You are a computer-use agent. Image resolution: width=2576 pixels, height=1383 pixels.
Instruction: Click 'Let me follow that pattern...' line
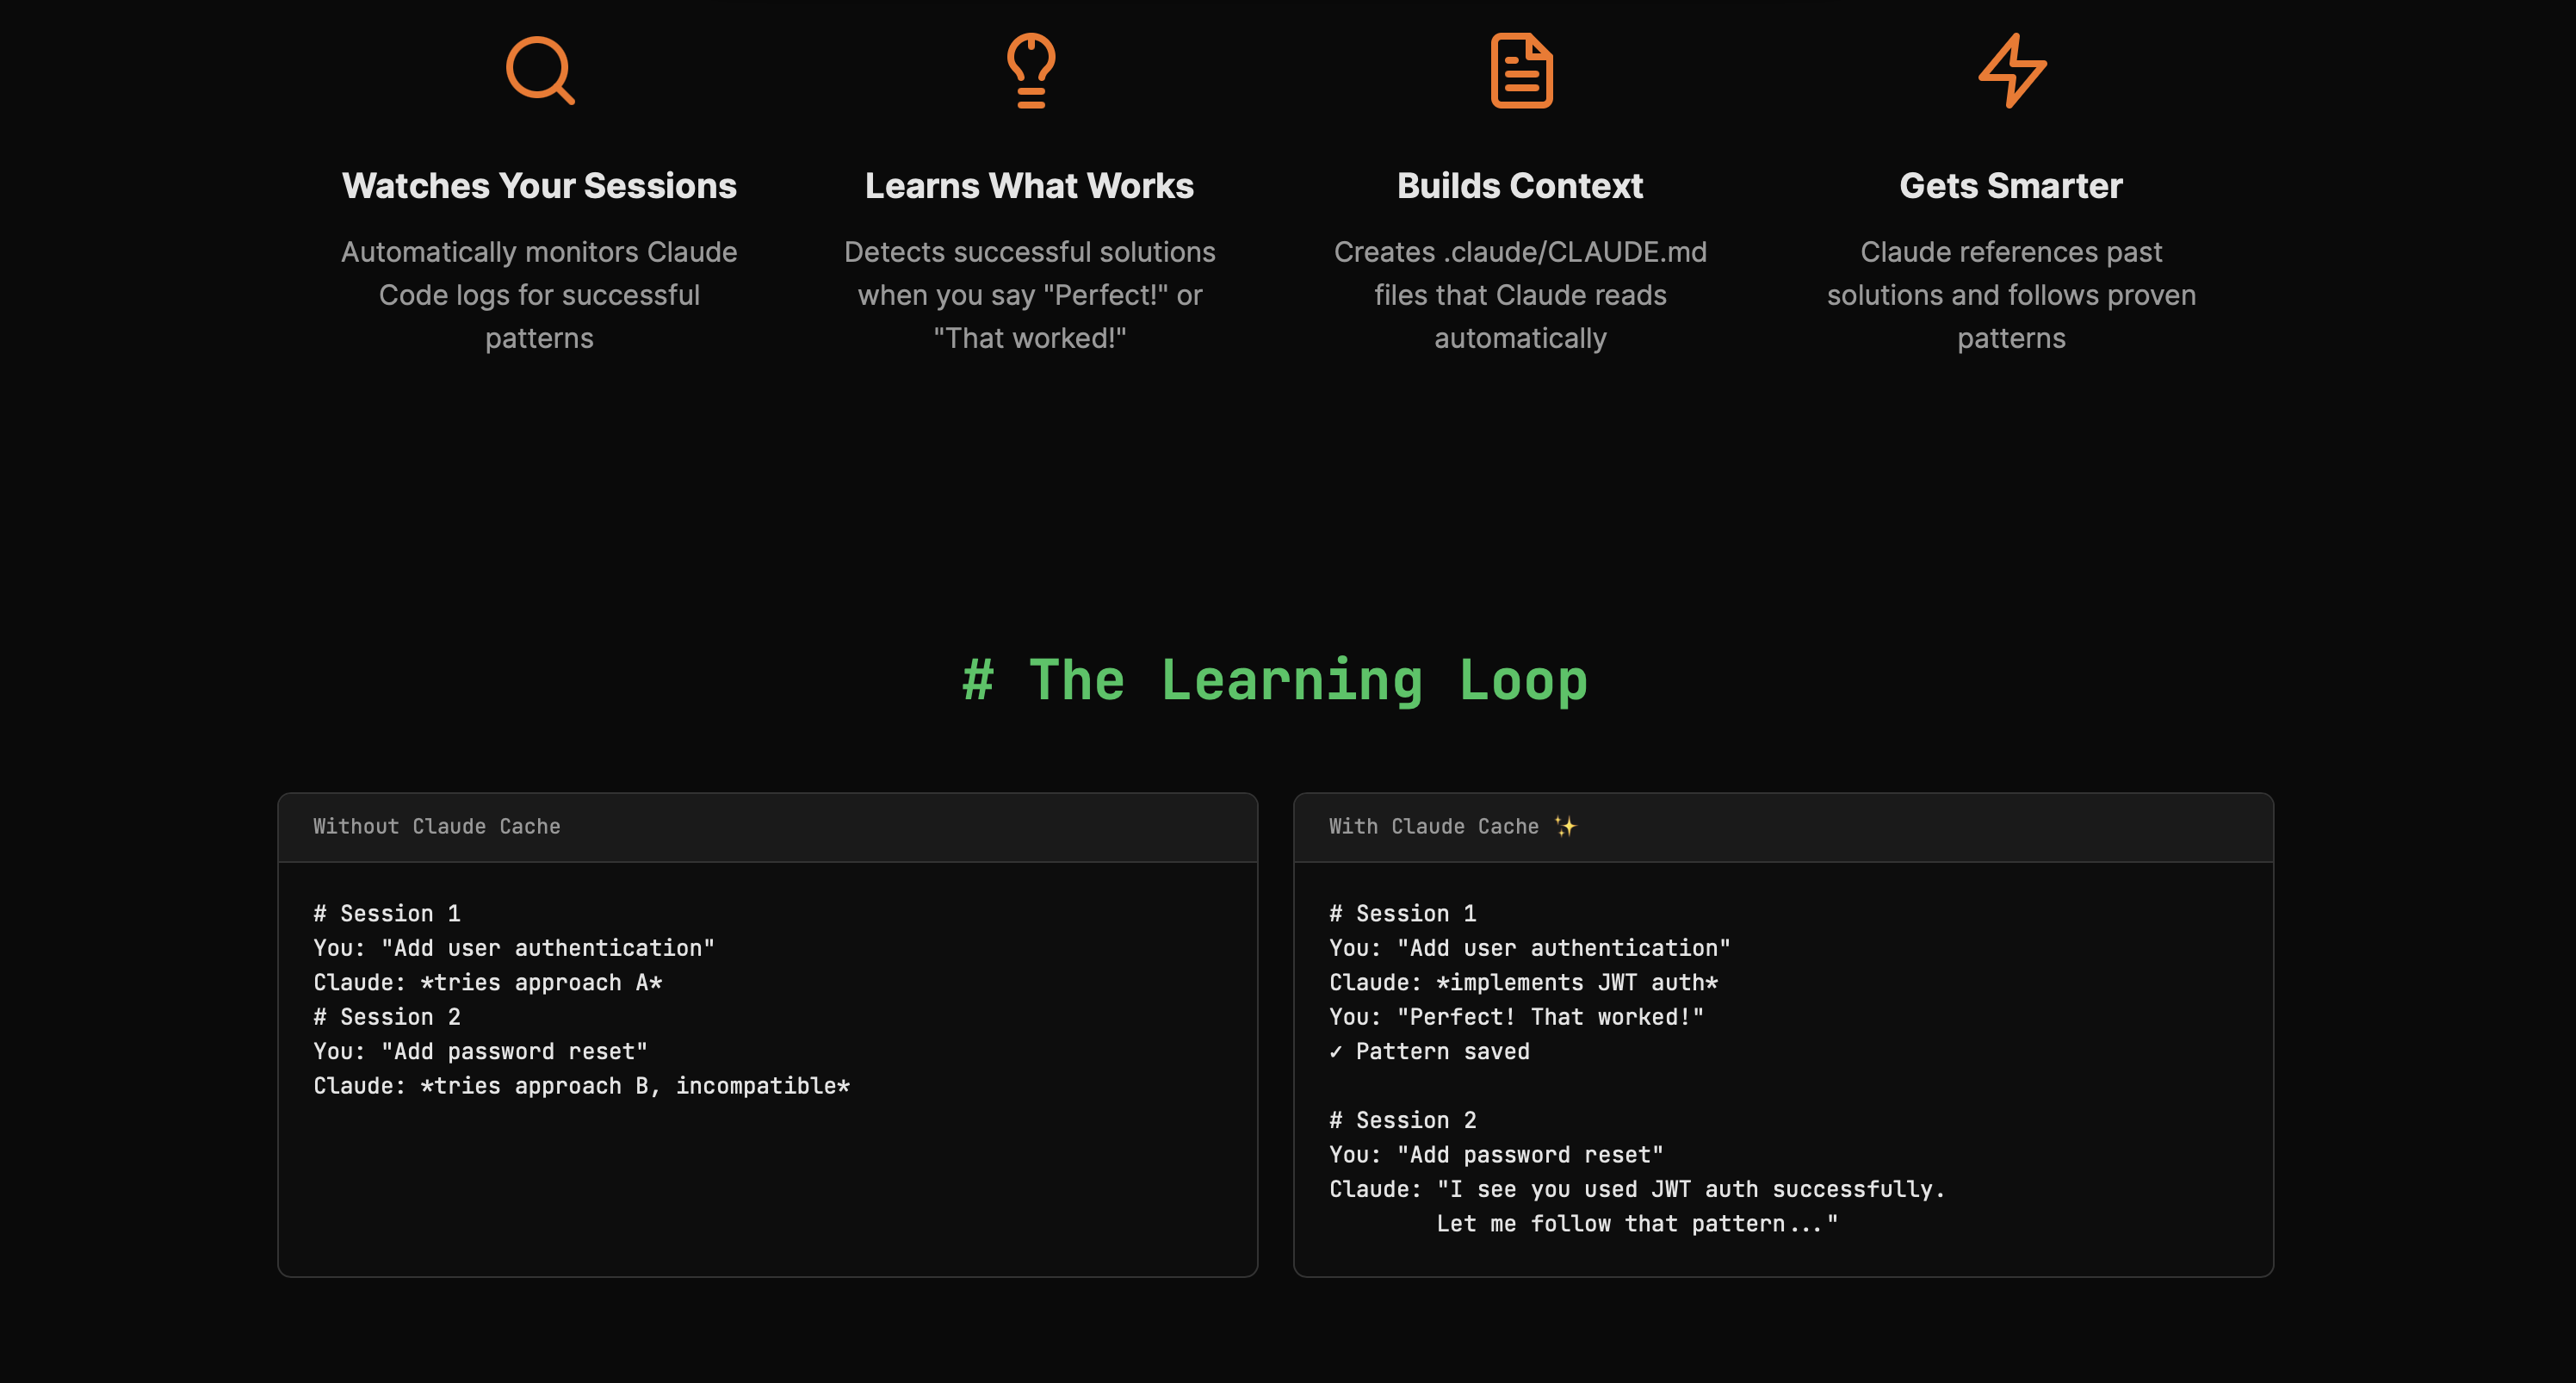tap(1637, 1223)
